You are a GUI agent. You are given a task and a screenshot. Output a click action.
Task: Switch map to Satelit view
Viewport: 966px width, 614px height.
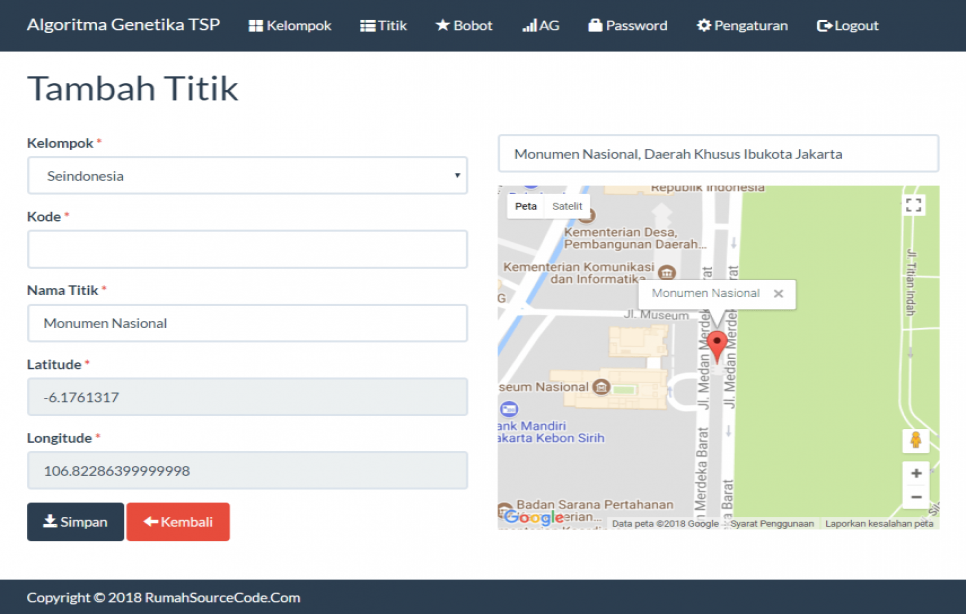[x=567, y=206]
